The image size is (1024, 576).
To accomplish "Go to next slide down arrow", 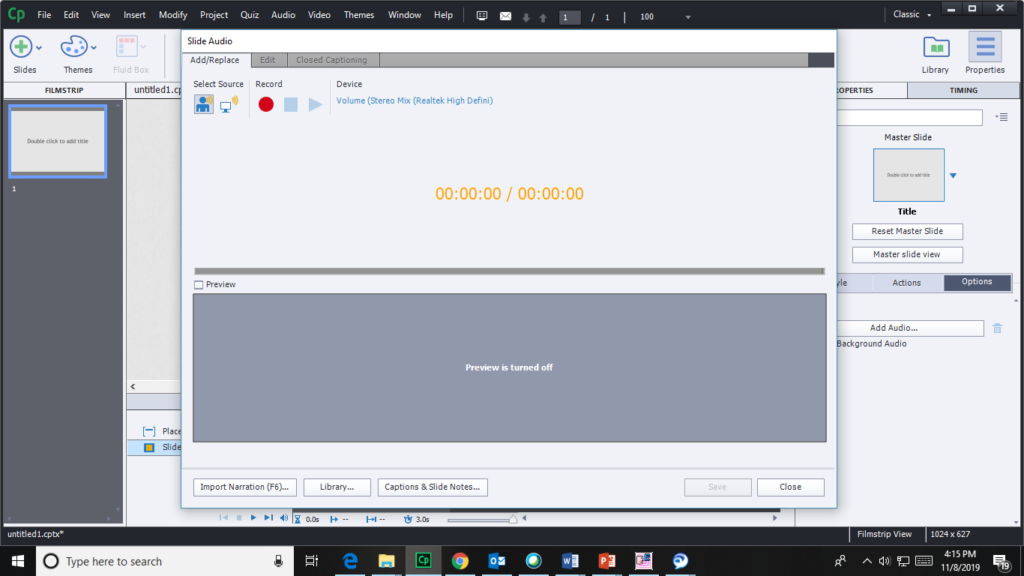I will click(526, 18).
